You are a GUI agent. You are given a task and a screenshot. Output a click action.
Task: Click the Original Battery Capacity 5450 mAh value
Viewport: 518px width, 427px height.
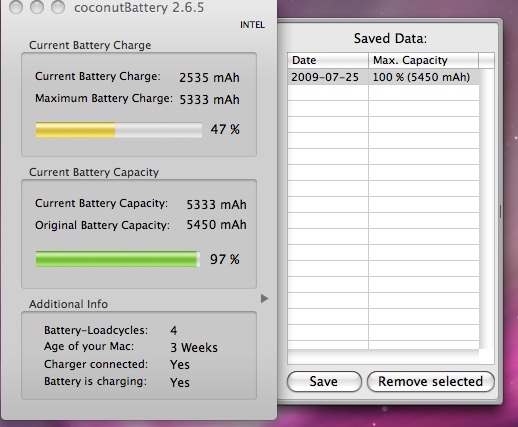click(x=216, y=225)
